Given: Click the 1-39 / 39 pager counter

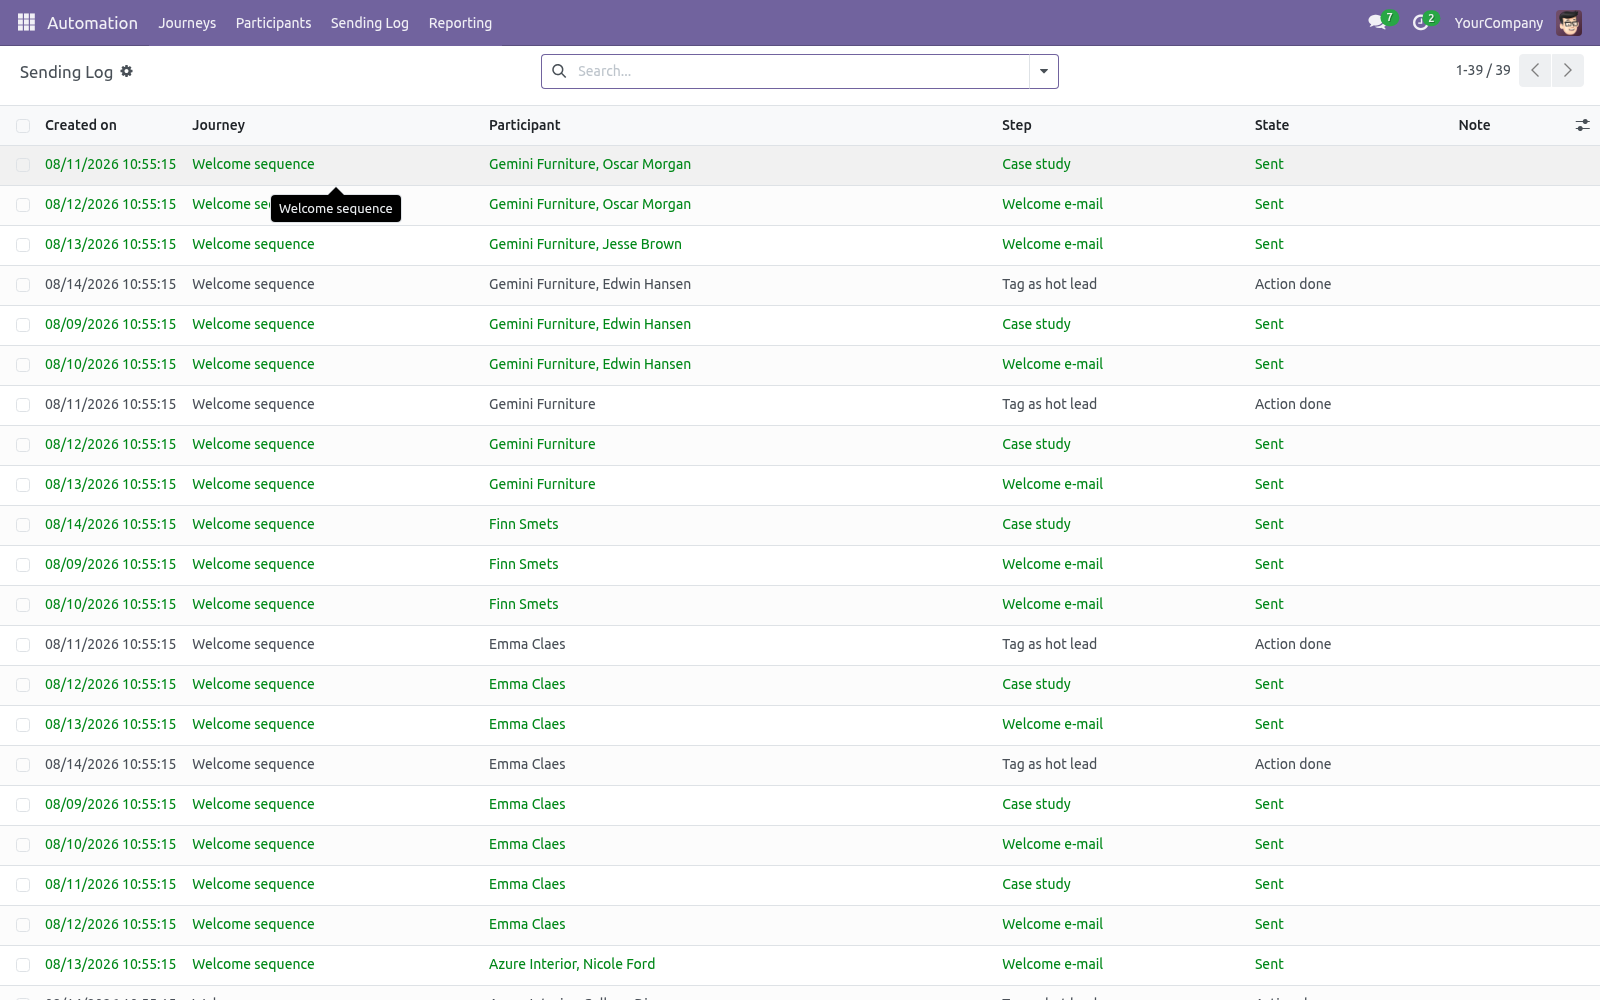Looking at the screenshot, I should tap(1483, 70).
